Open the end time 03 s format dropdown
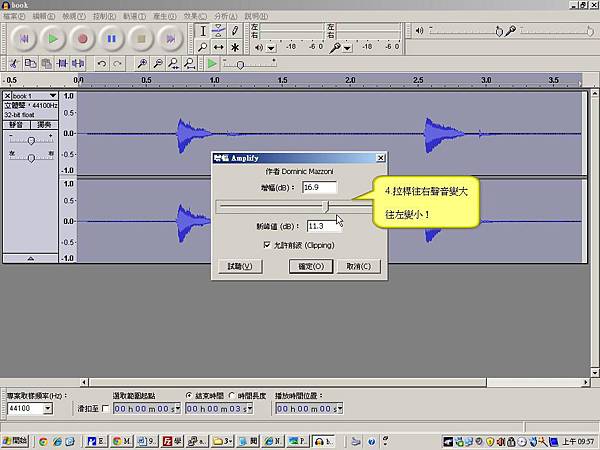600x450 pixels. [250, 409]
